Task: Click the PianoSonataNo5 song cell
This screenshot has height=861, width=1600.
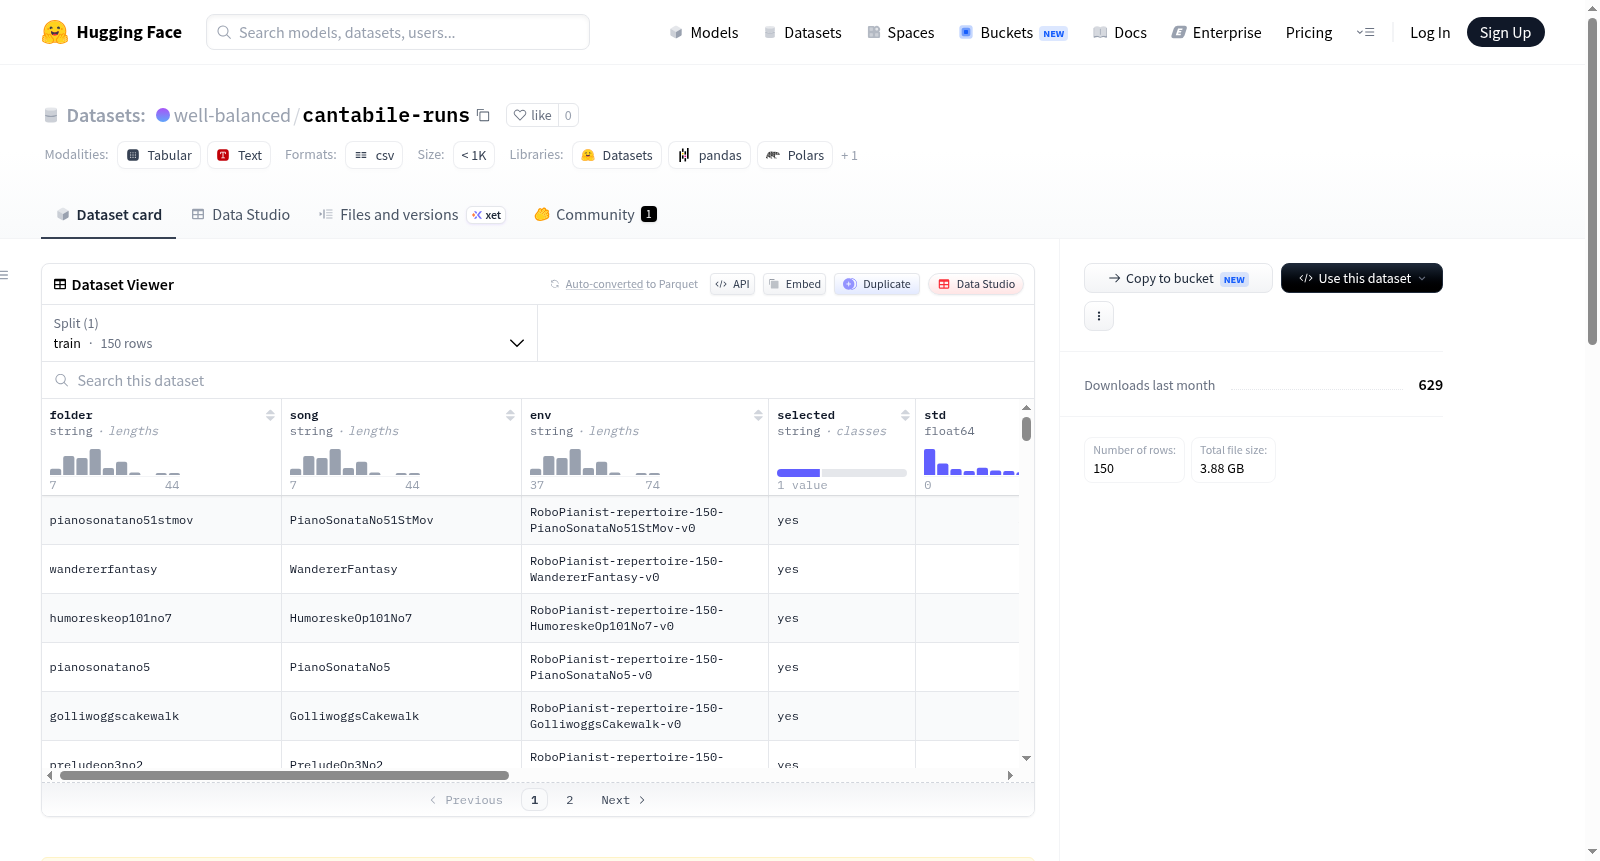Action: [402, 667]
